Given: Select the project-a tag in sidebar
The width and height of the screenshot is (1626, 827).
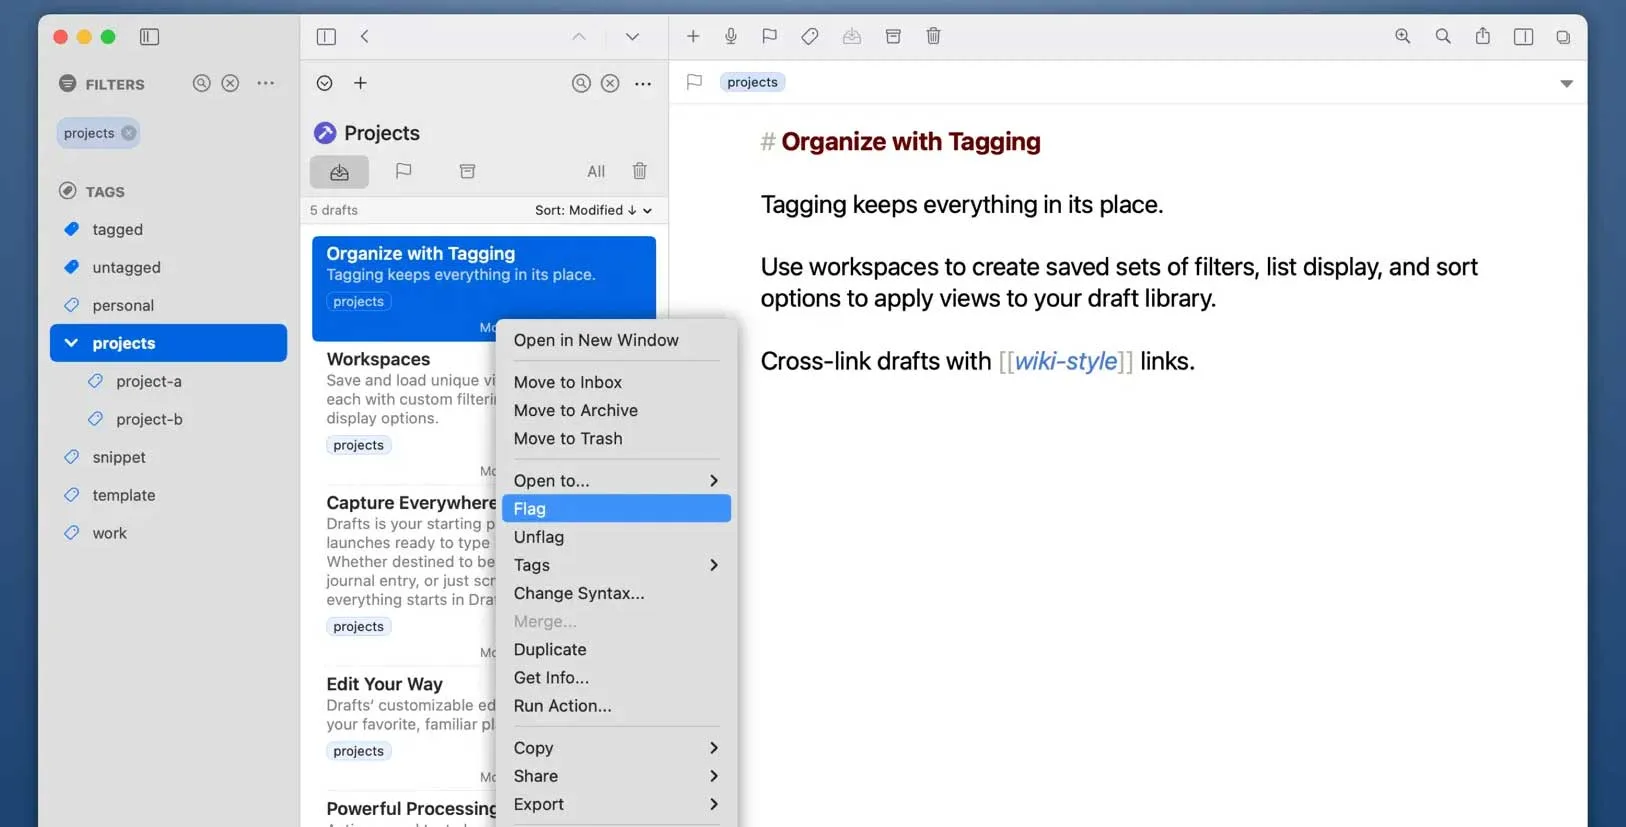Looking at the screenshot, I should point(149,381).
